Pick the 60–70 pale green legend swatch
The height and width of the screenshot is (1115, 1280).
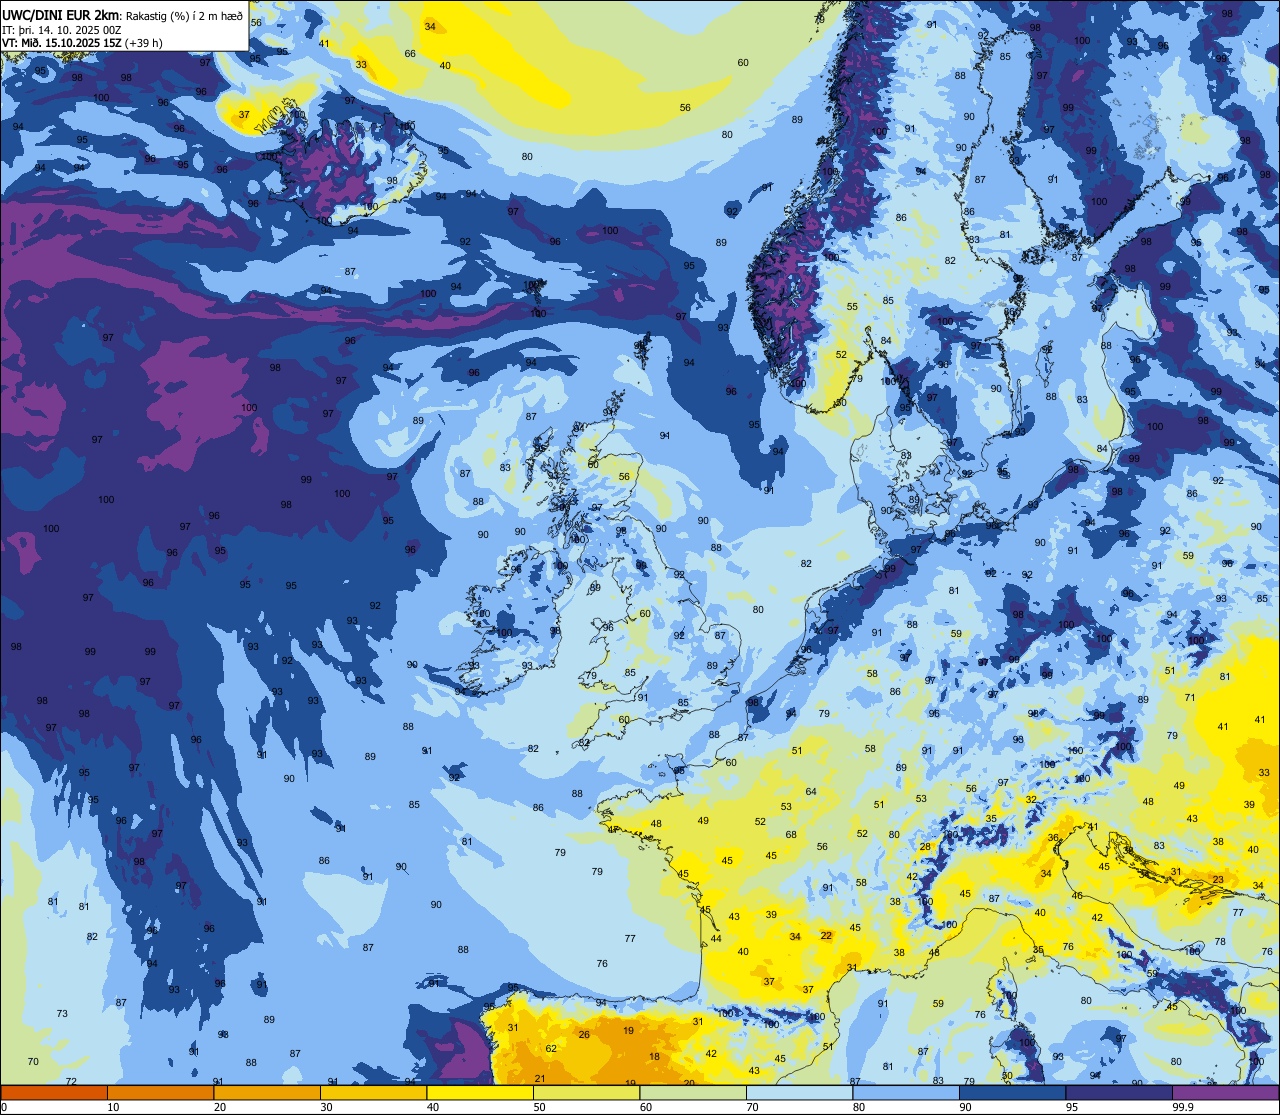tap(693, 1092)
